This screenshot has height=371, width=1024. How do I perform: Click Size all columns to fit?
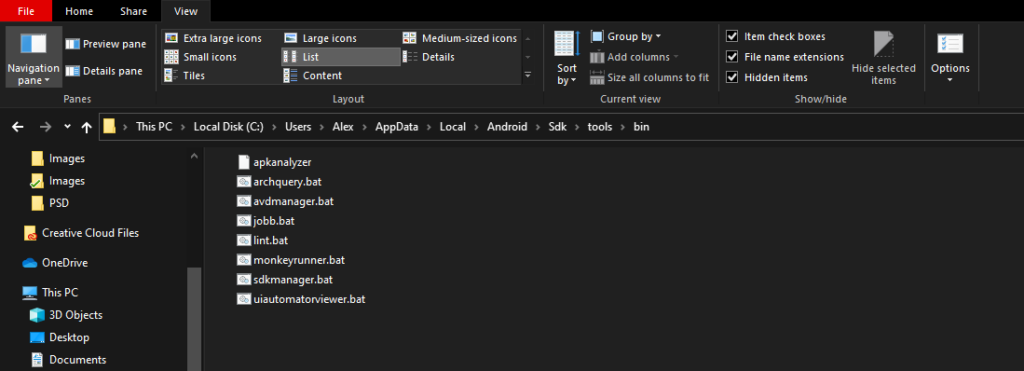click(650, 77)
